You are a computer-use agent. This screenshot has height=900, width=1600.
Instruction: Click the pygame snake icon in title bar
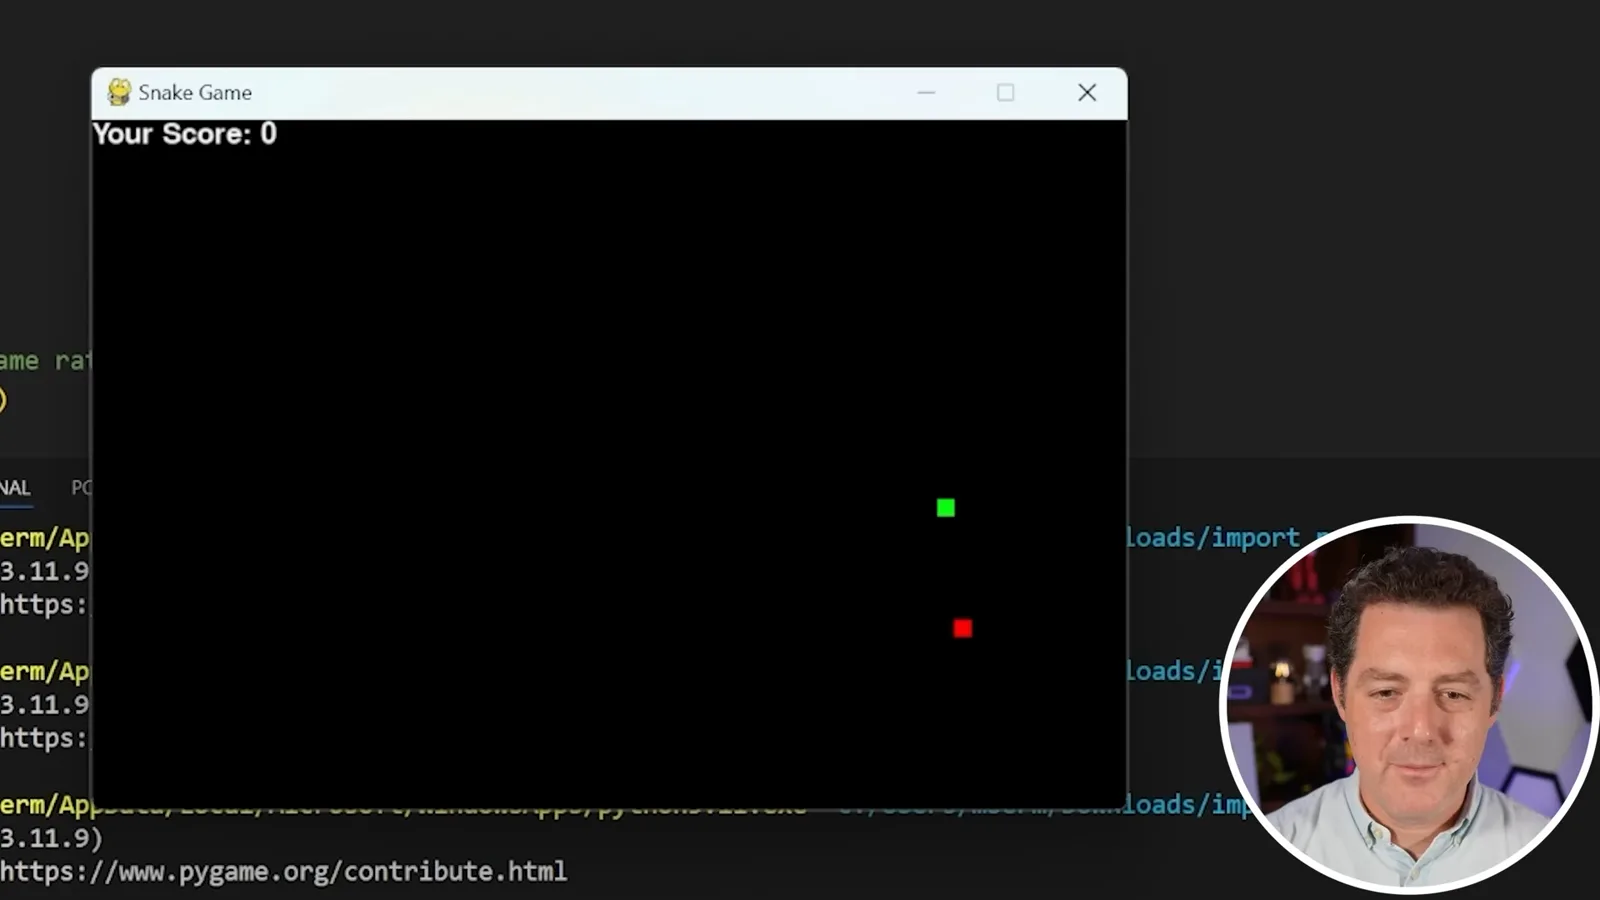(x=119, y=92)
